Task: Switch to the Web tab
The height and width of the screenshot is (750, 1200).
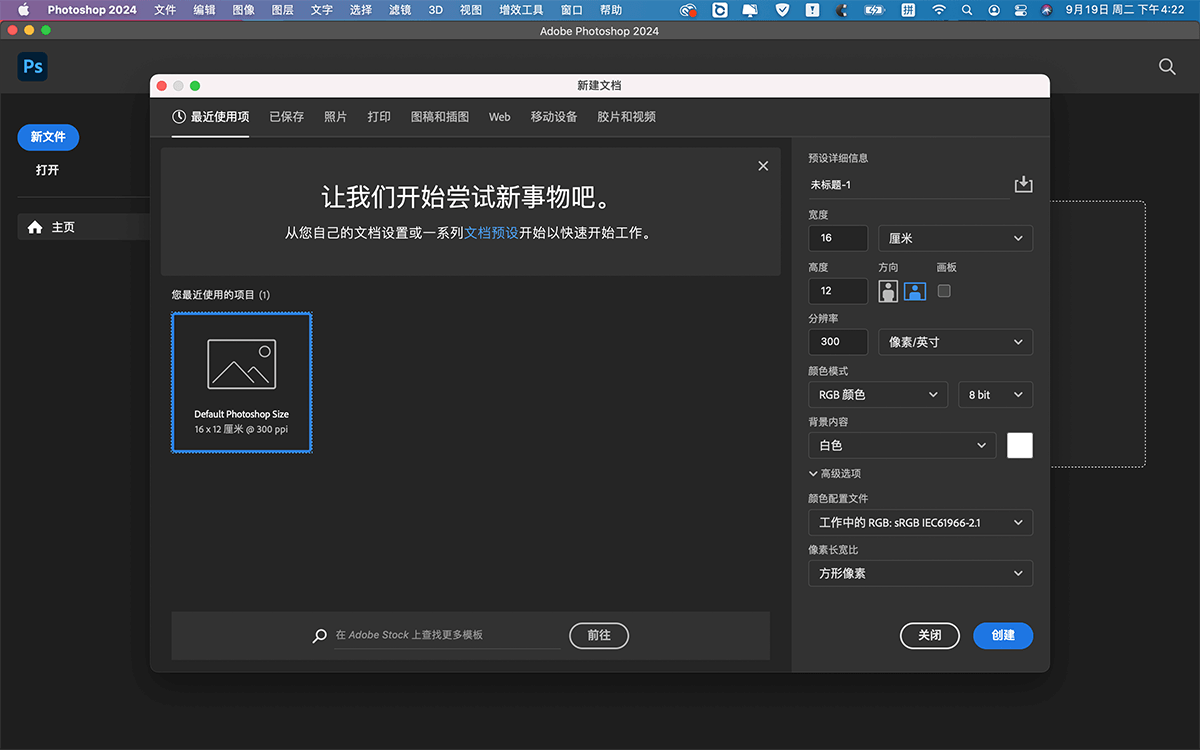Action: click(x=500, y=117)
